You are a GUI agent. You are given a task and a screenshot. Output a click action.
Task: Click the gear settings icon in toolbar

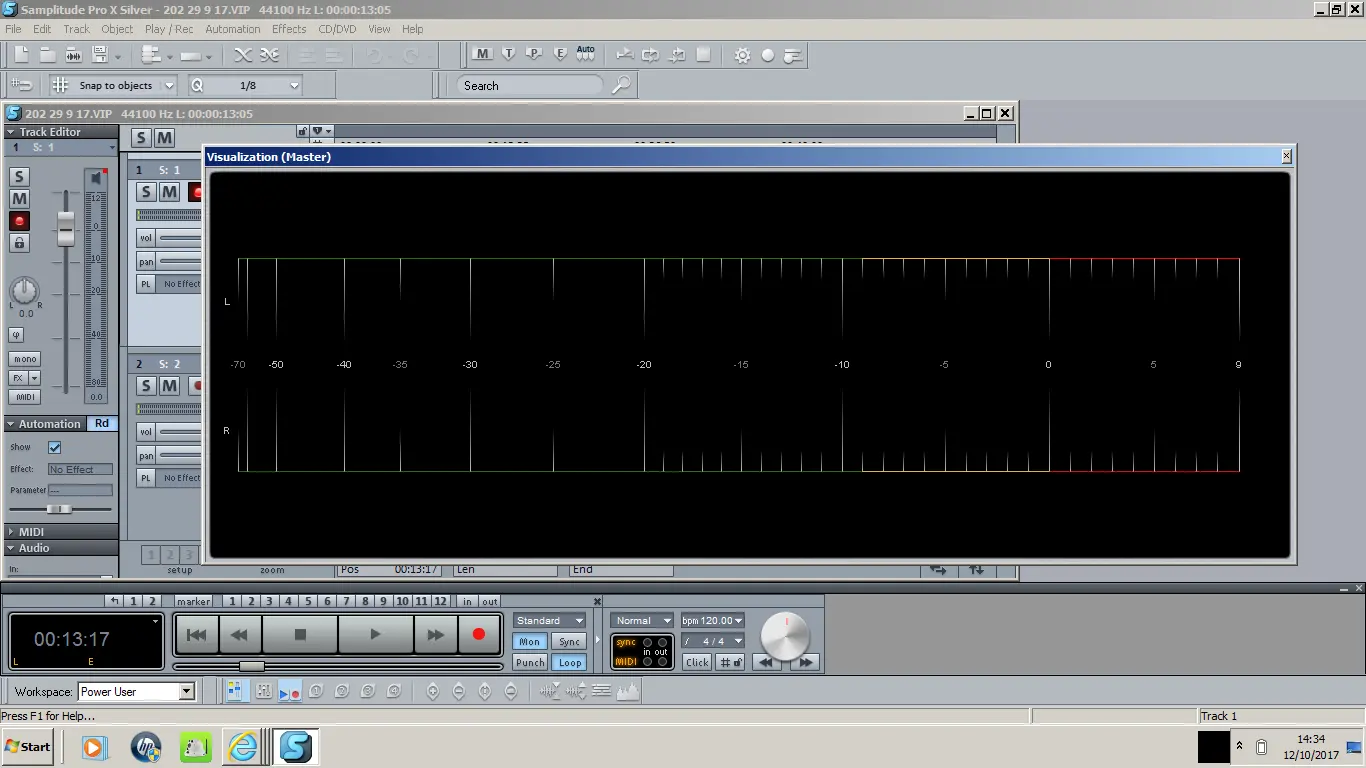click(x=742, y=55)
